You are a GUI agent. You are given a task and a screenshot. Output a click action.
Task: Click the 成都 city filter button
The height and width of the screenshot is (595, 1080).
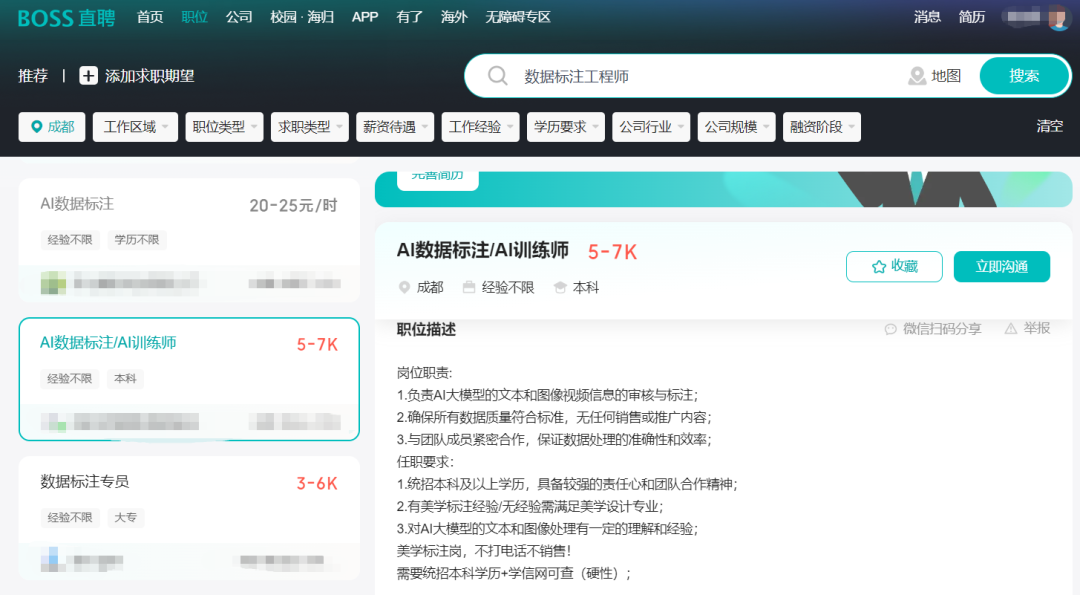click(52, 127)
